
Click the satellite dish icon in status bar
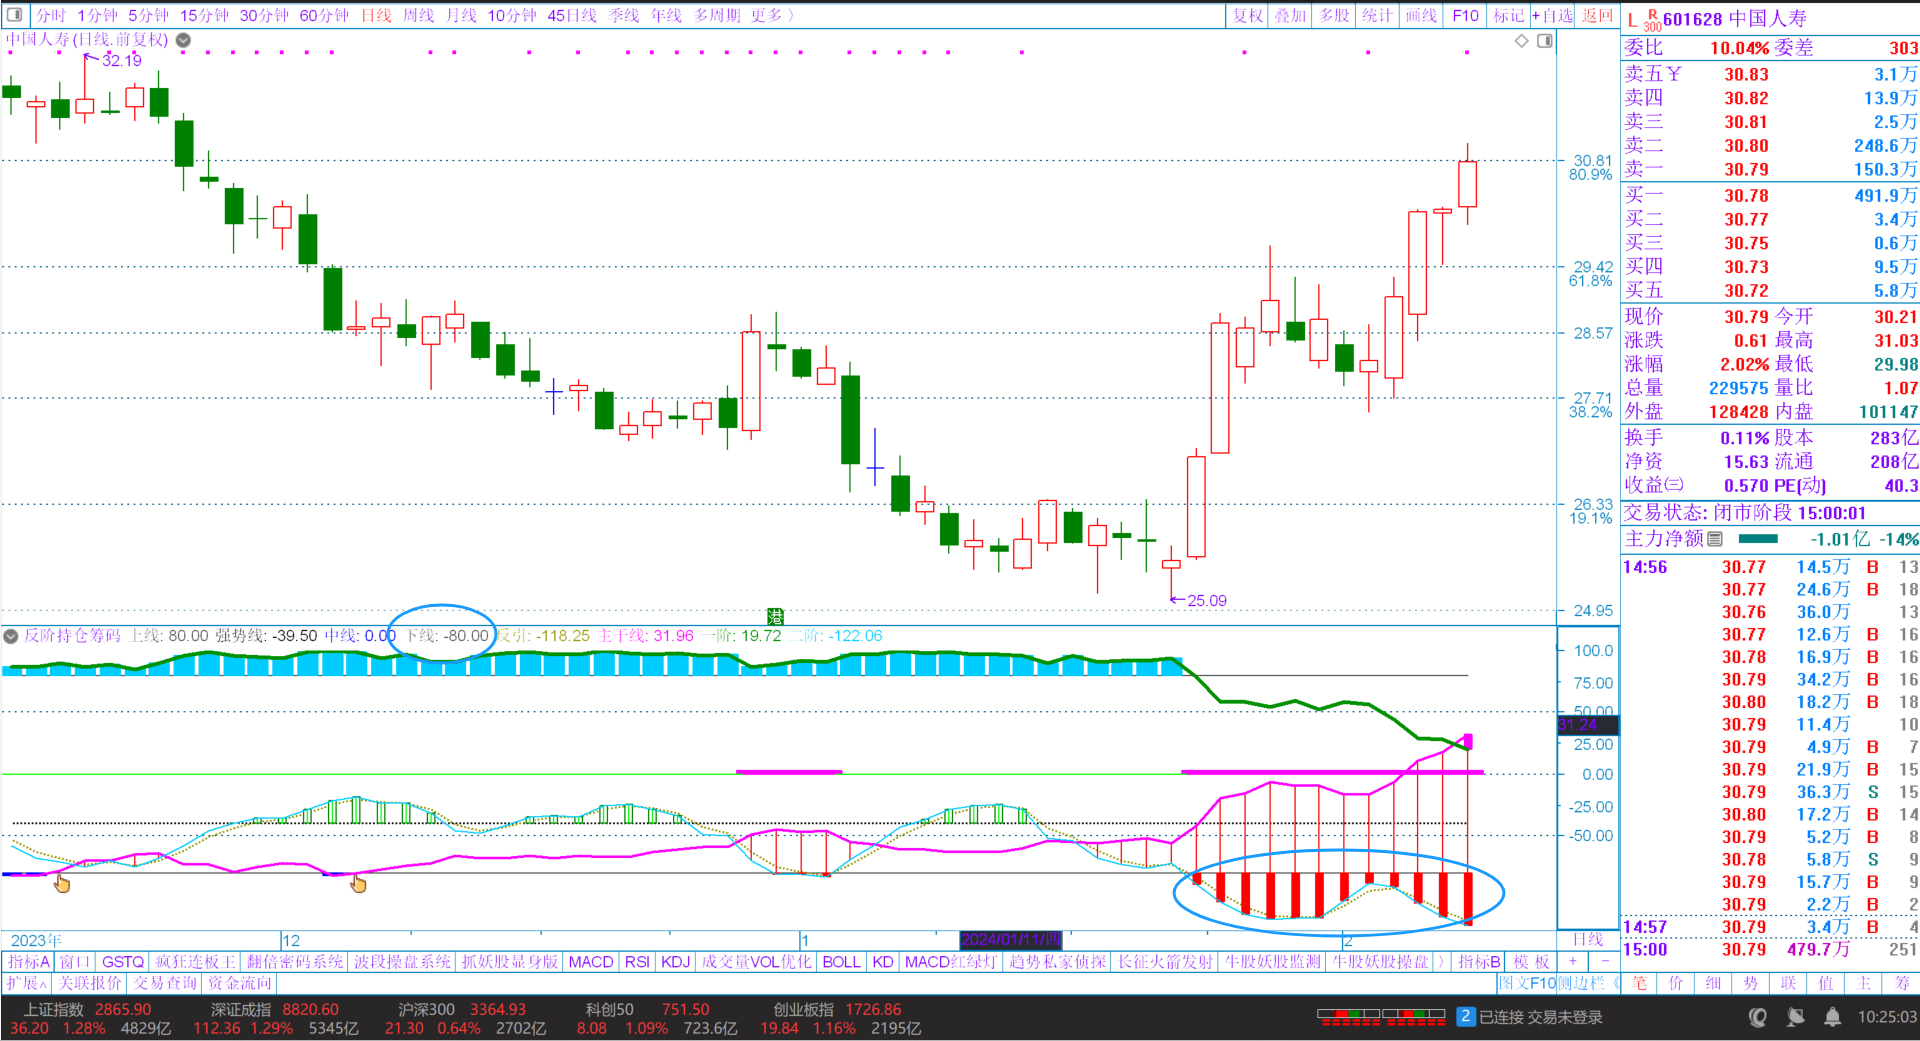1796,1017
